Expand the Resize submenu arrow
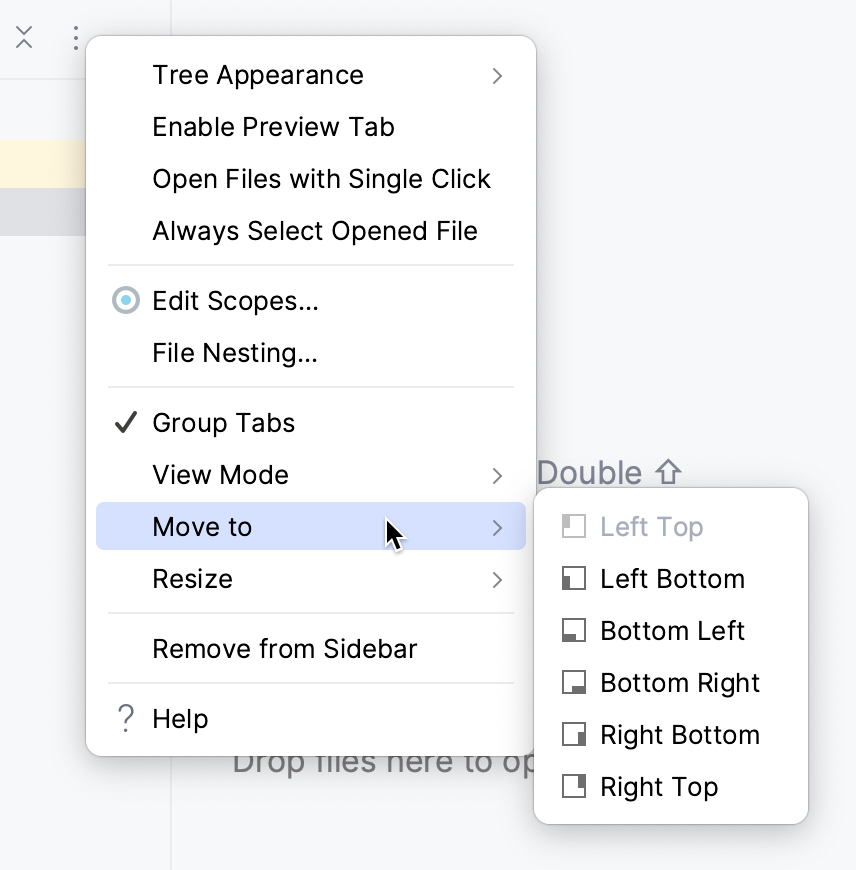Screen dimensions: 856x870 (497, 580)
